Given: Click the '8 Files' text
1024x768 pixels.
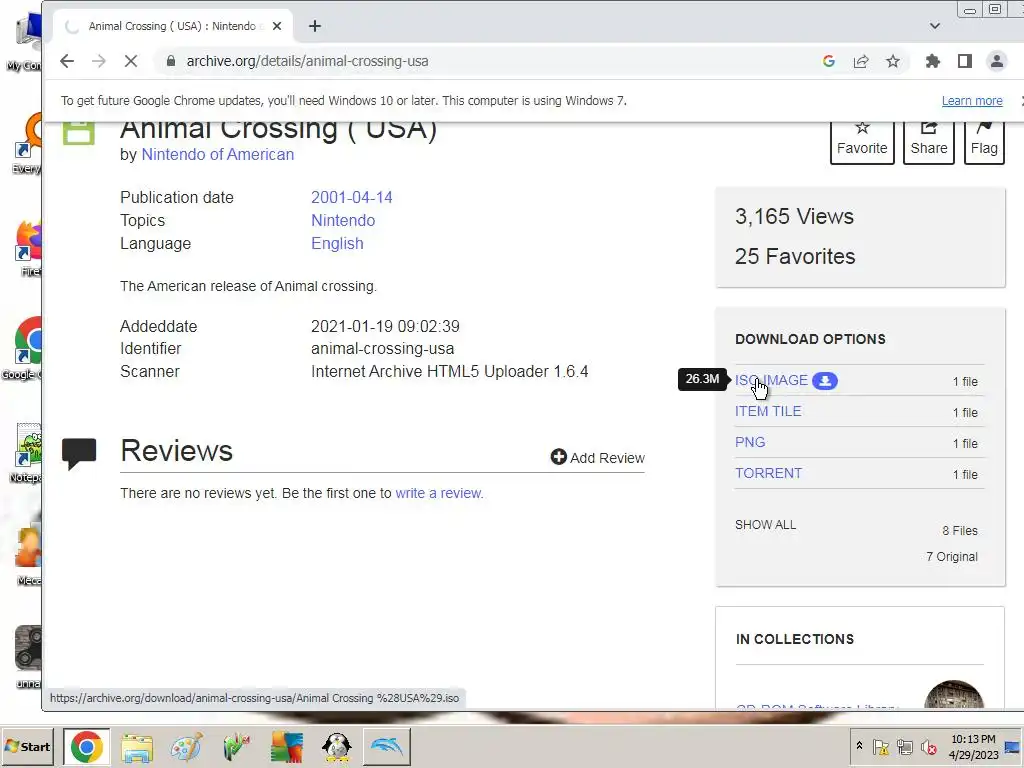Looking at the screenshot, I should coord(959,531).
